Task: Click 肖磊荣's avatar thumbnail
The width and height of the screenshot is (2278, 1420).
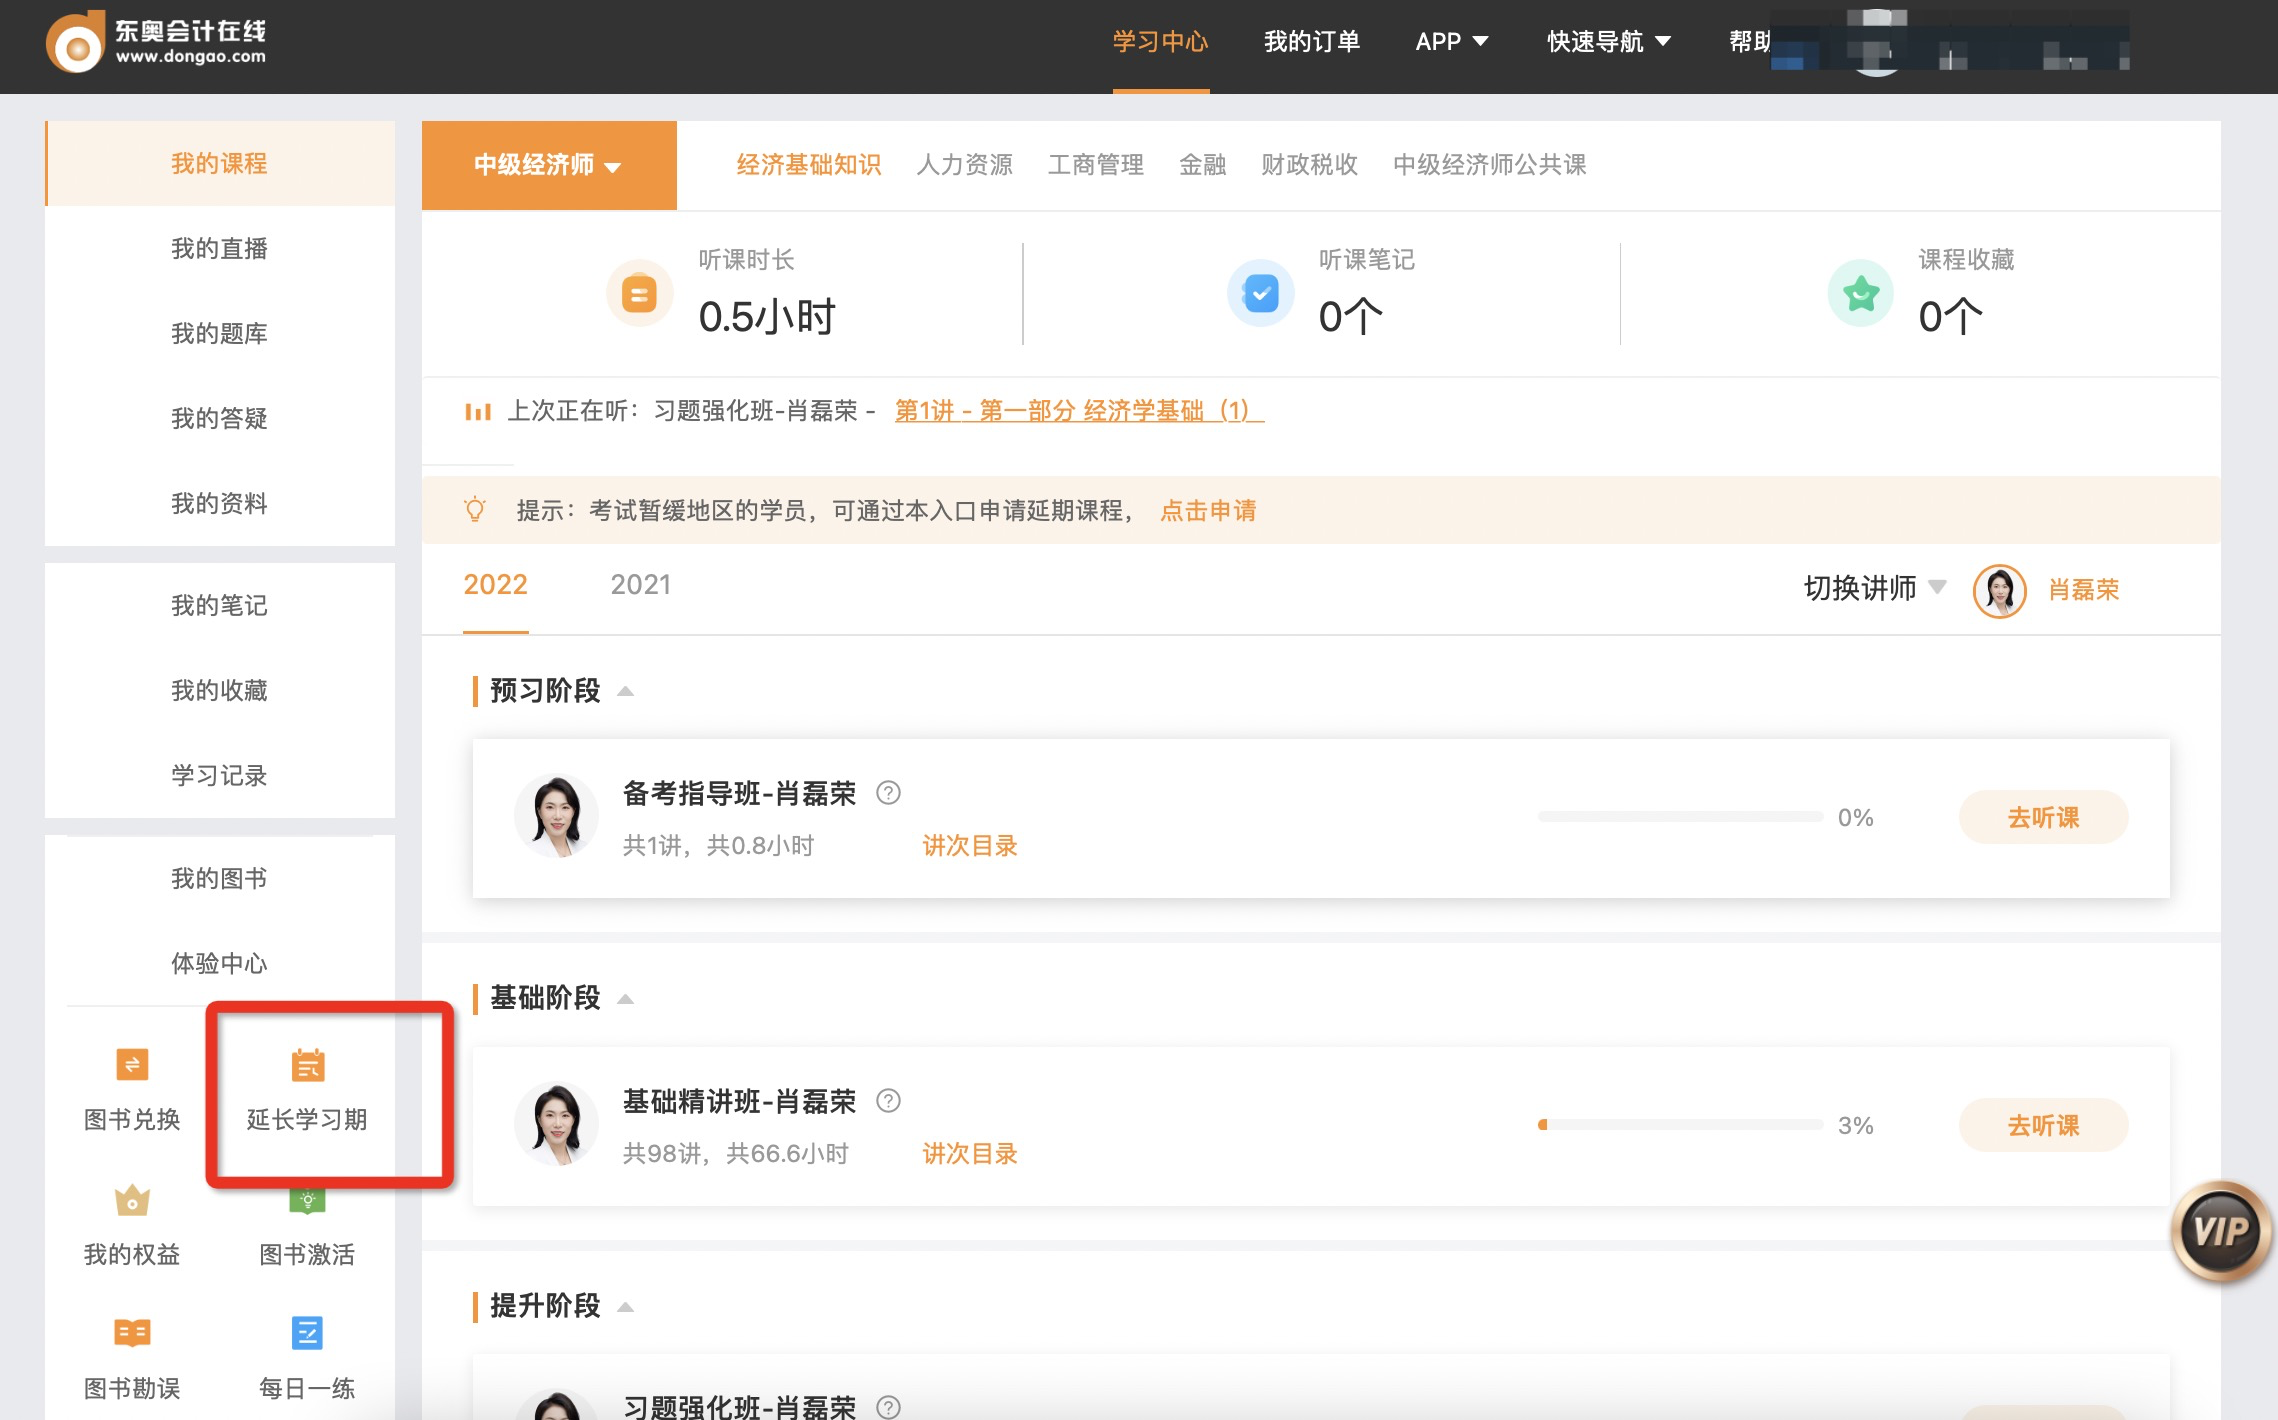Action: 1999,590
